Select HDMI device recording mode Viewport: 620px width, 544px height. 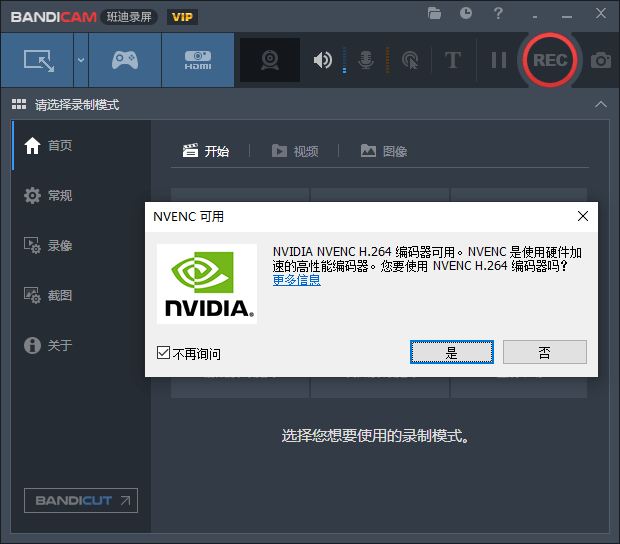click(x=197, y=60)
